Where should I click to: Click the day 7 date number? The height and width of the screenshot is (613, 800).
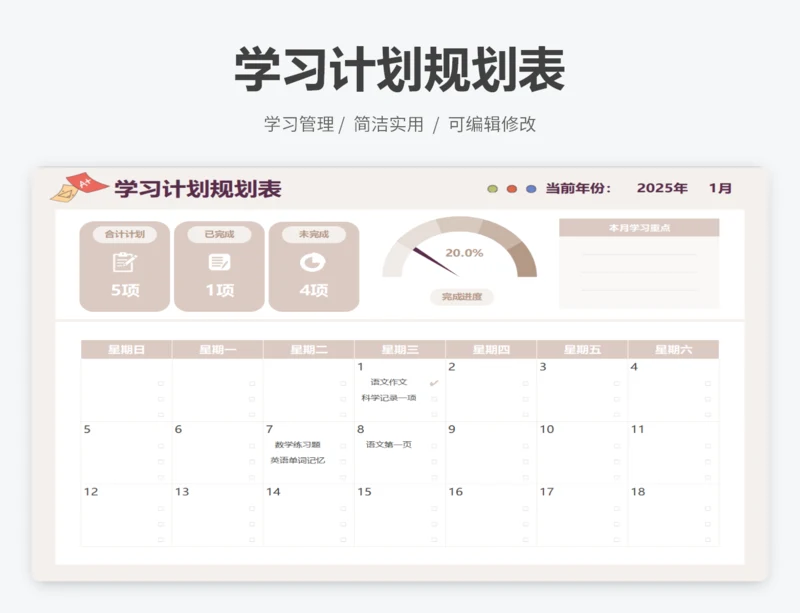269,429
